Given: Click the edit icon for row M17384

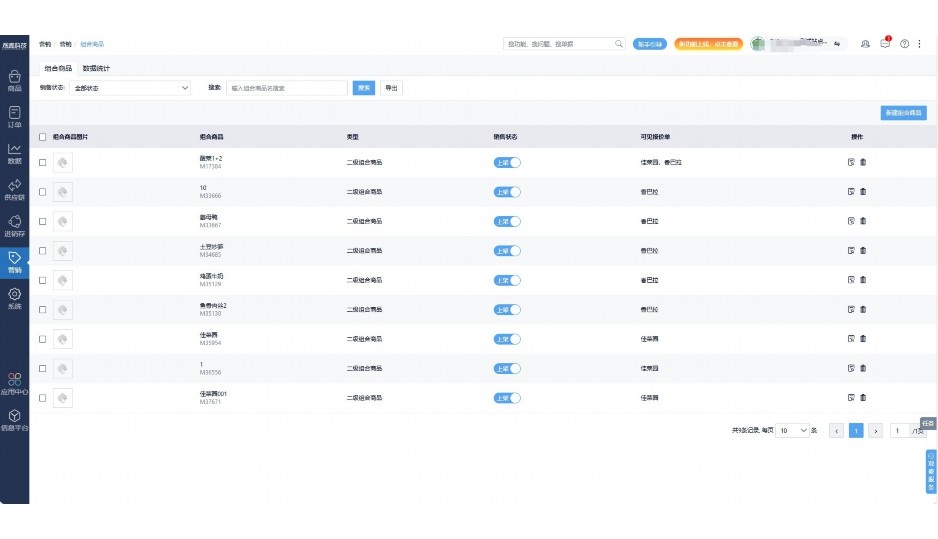Looking at the screenshot, I should click(850, 162).
